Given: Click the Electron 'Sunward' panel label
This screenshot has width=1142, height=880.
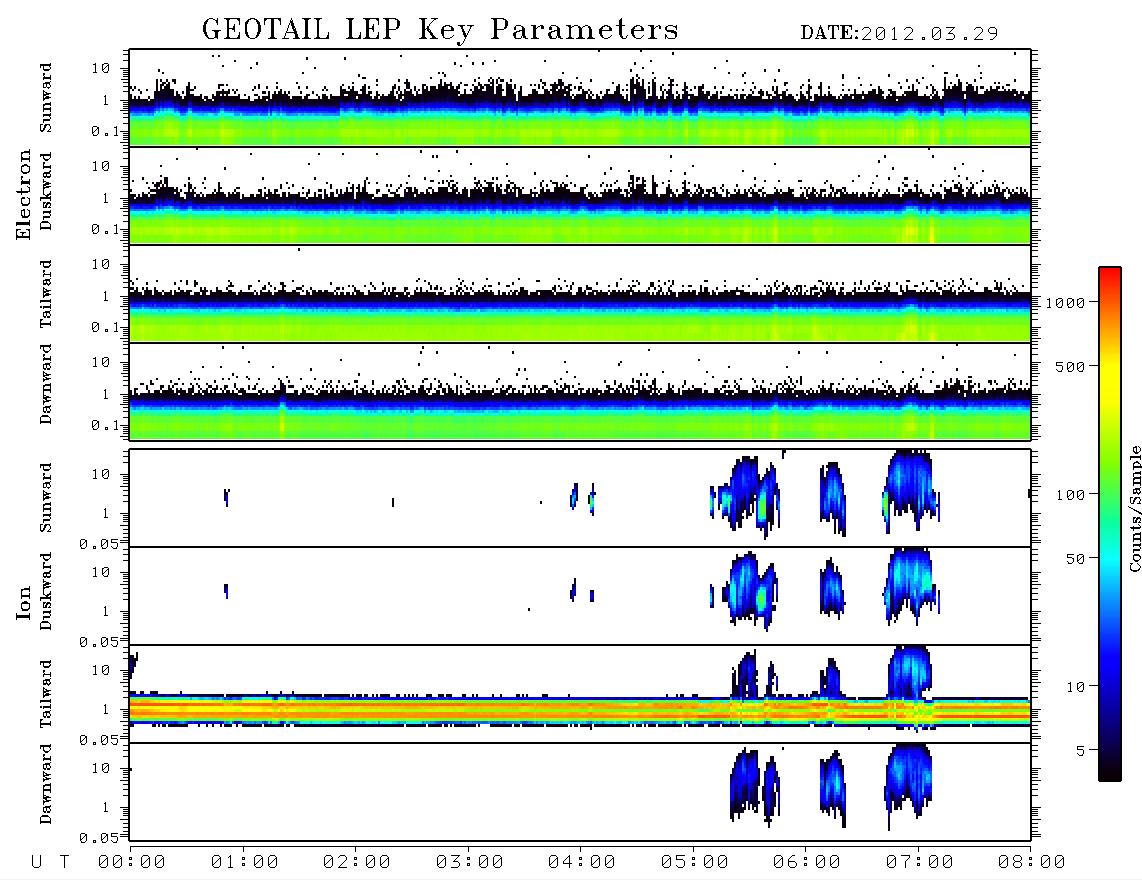Looking at the screenshot, I should pyautogui.click(x=46, y=98).
